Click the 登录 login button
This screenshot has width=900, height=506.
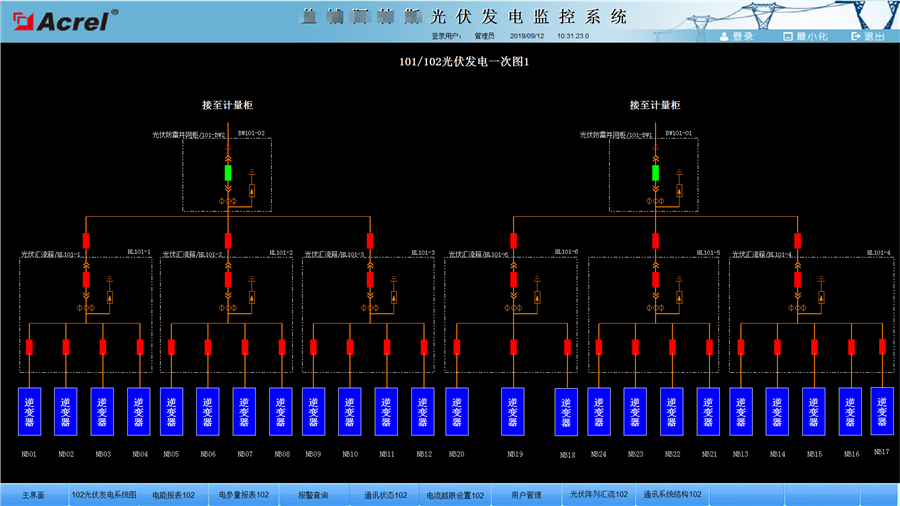tap(735, 36)
